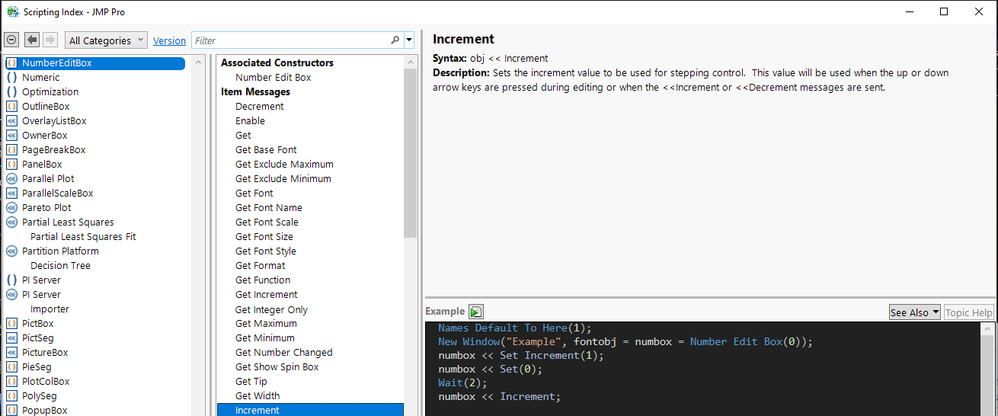
Task: Click the search magnifier icon in filter
Action: [395, 40]
